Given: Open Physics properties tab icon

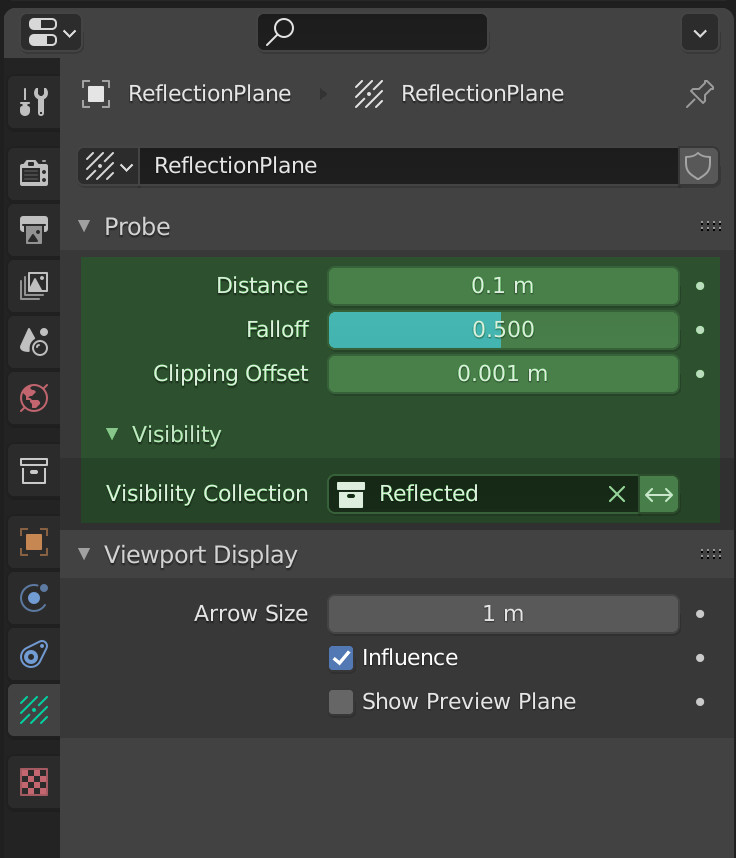Looking at the screenshot, I should pos(34,598).
